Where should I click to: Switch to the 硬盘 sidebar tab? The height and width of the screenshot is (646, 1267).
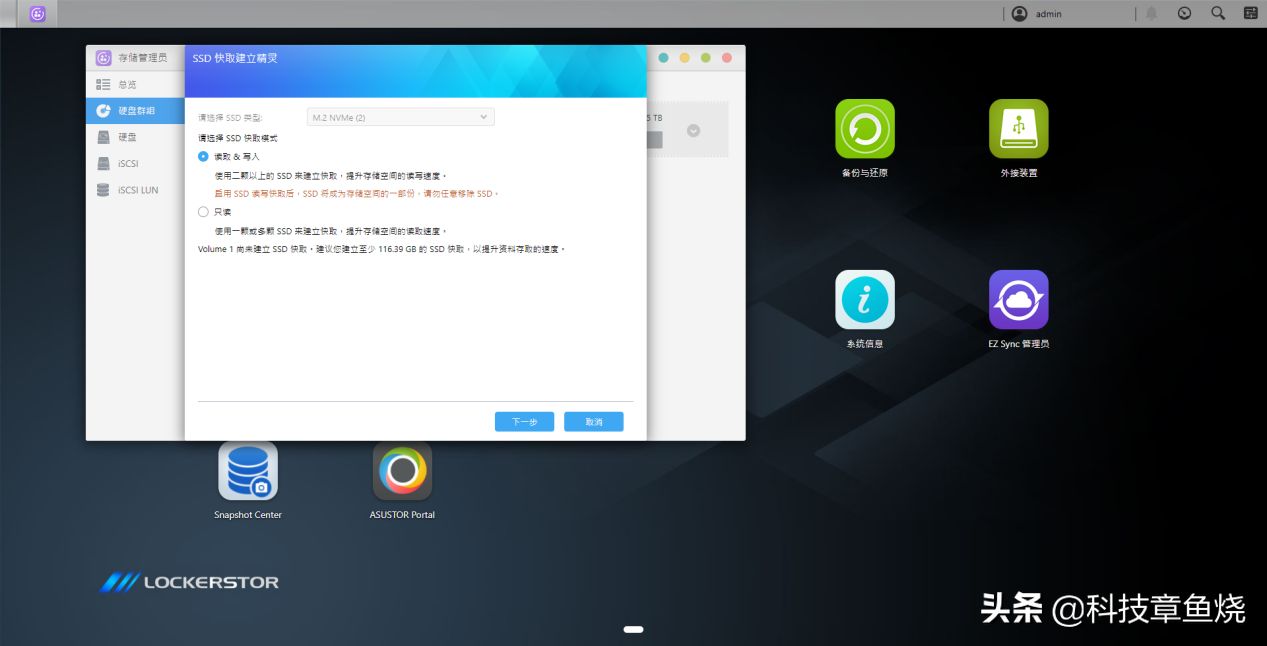[126, 137]
